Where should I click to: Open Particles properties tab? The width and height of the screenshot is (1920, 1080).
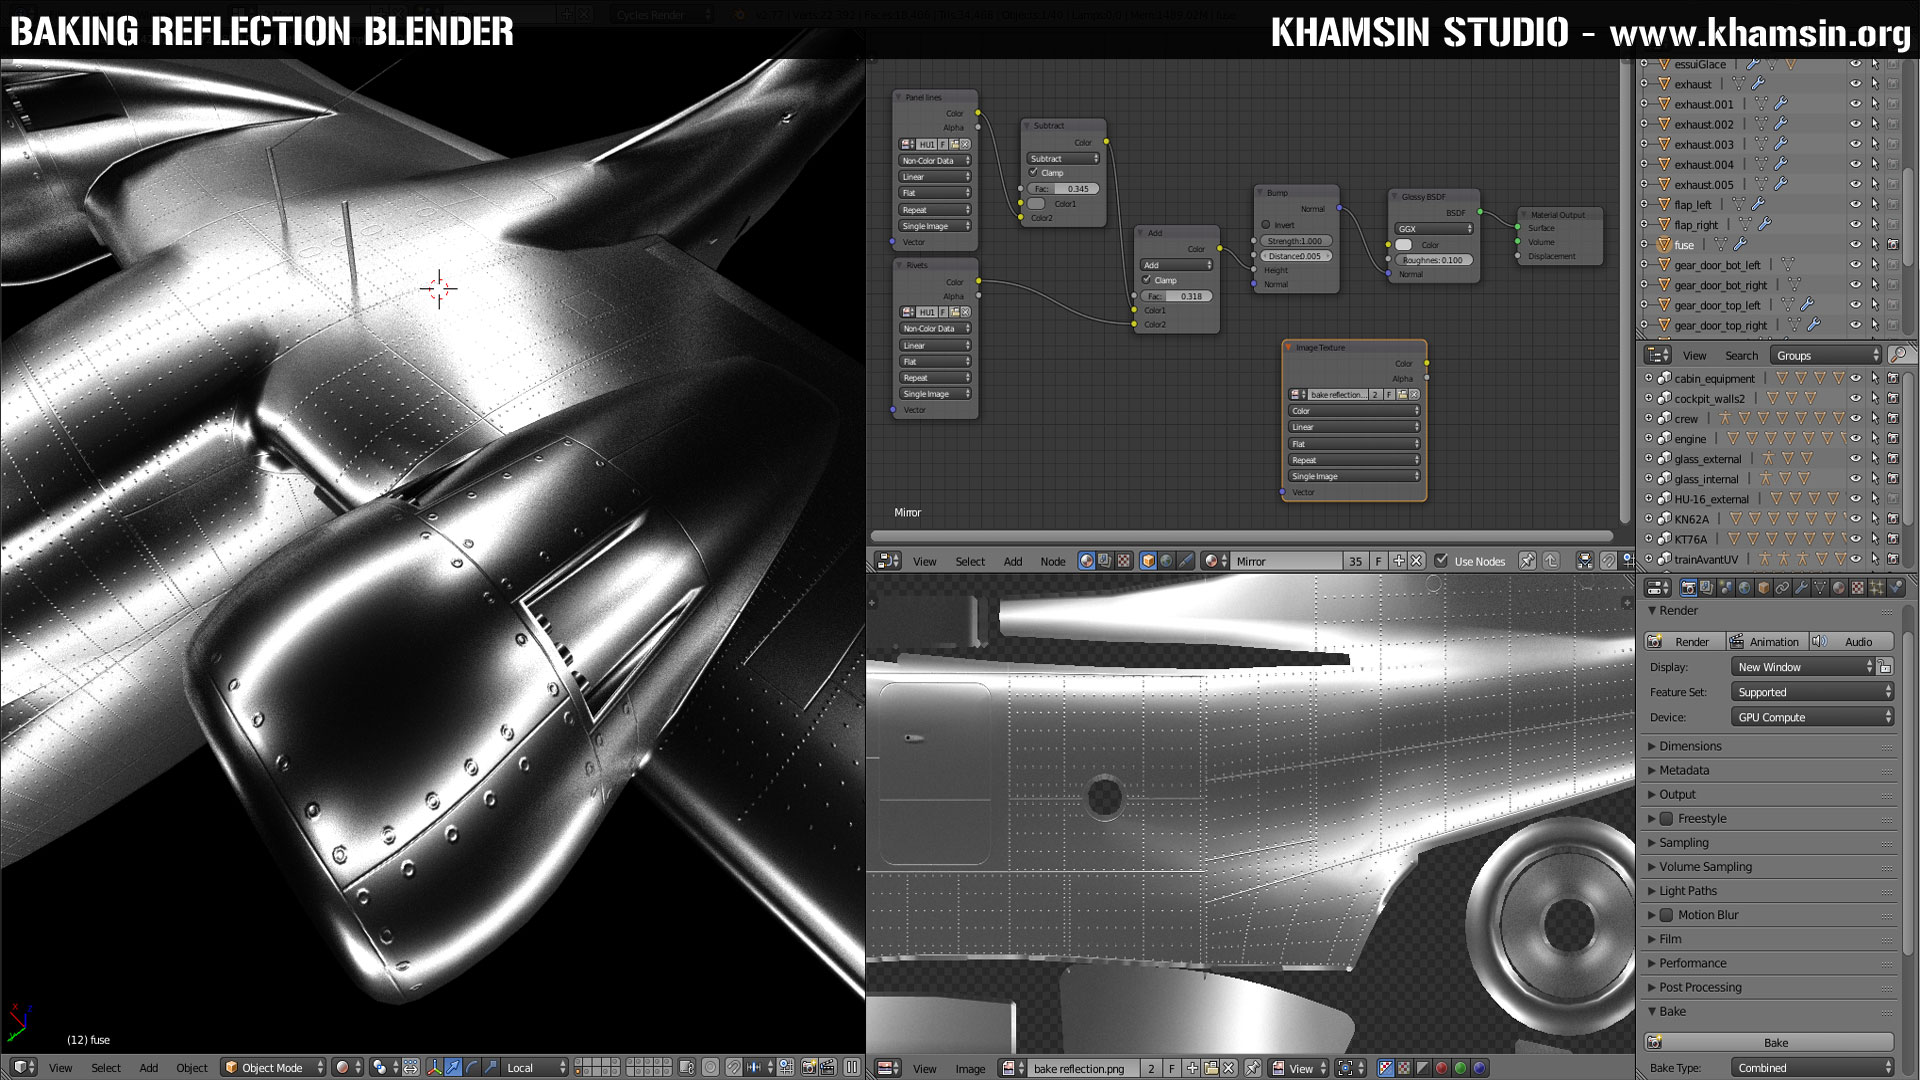1876,588
